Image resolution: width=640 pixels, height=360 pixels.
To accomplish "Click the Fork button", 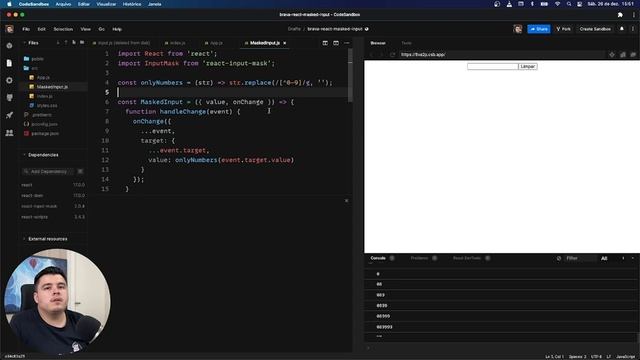I will pyautogui.click(x=563, y=29).
